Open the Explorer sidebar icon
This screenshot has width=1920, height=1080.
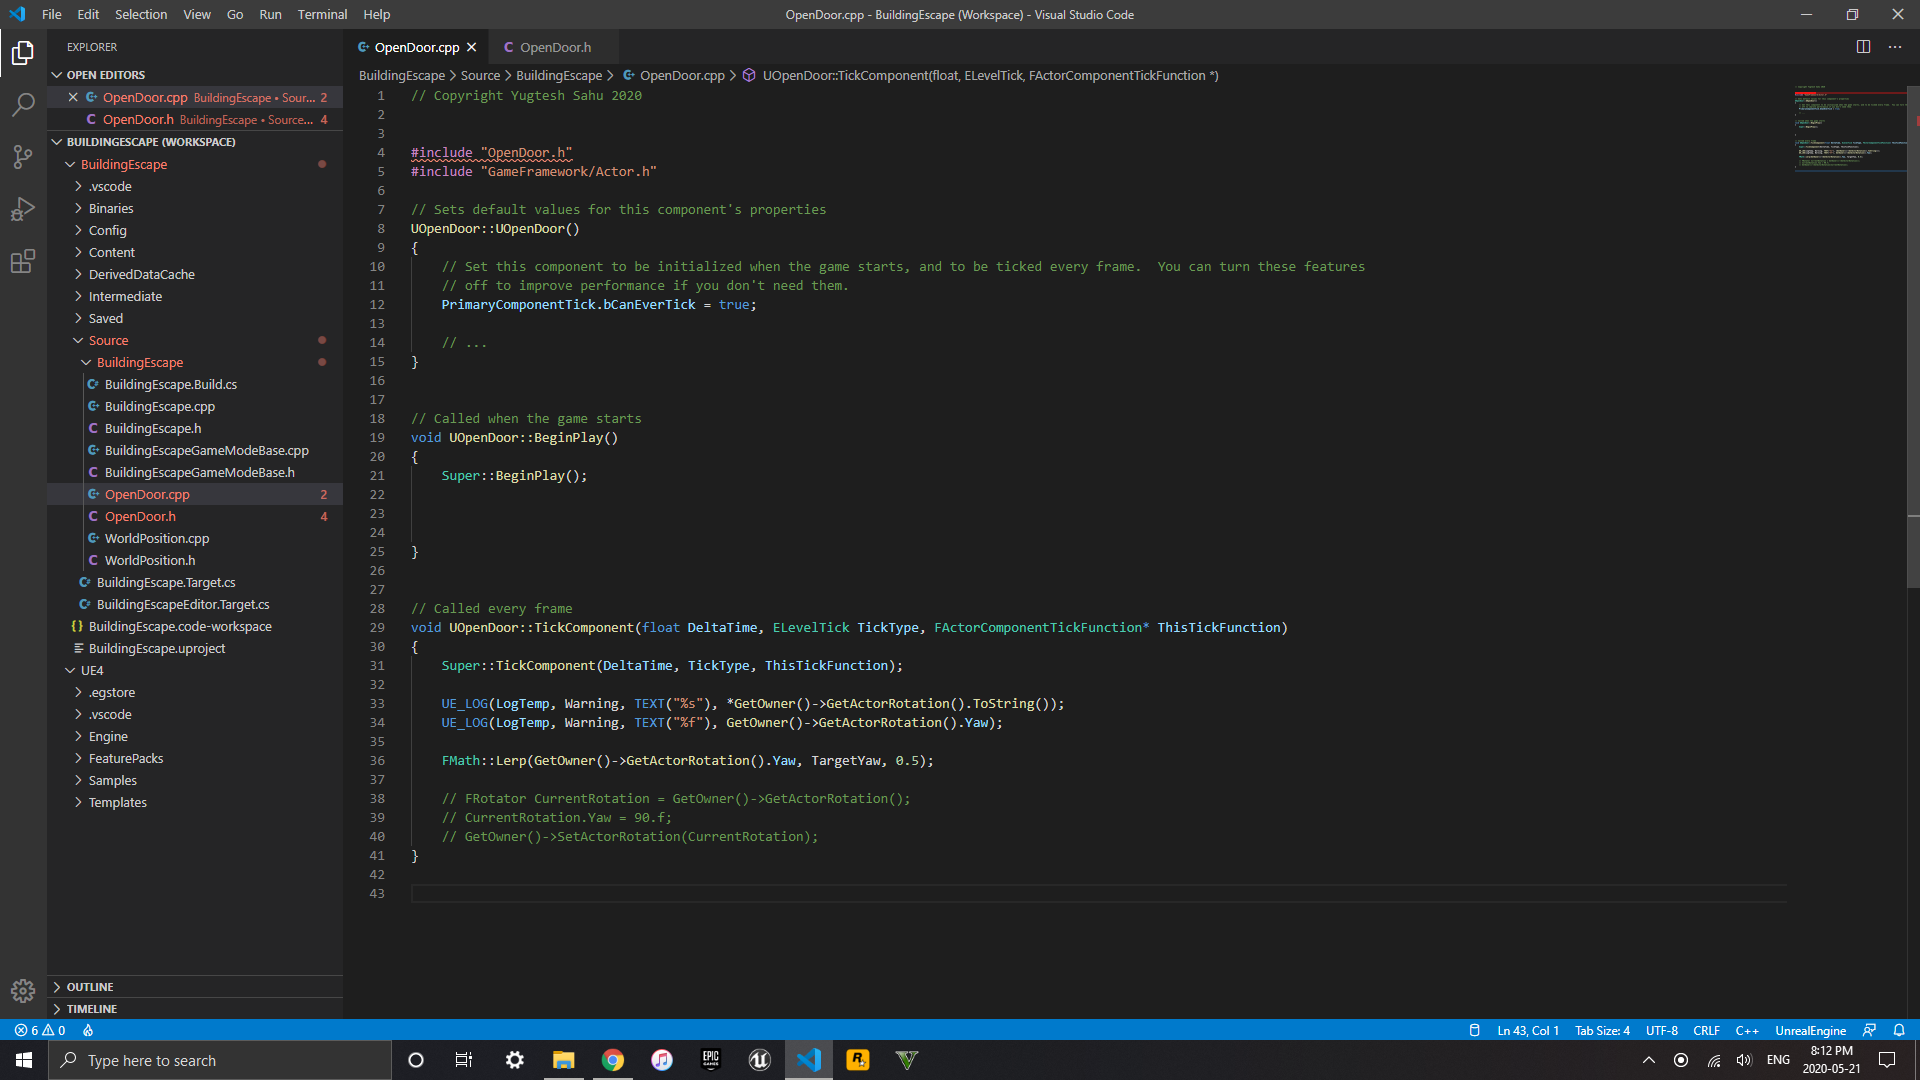tap(22, 54)
